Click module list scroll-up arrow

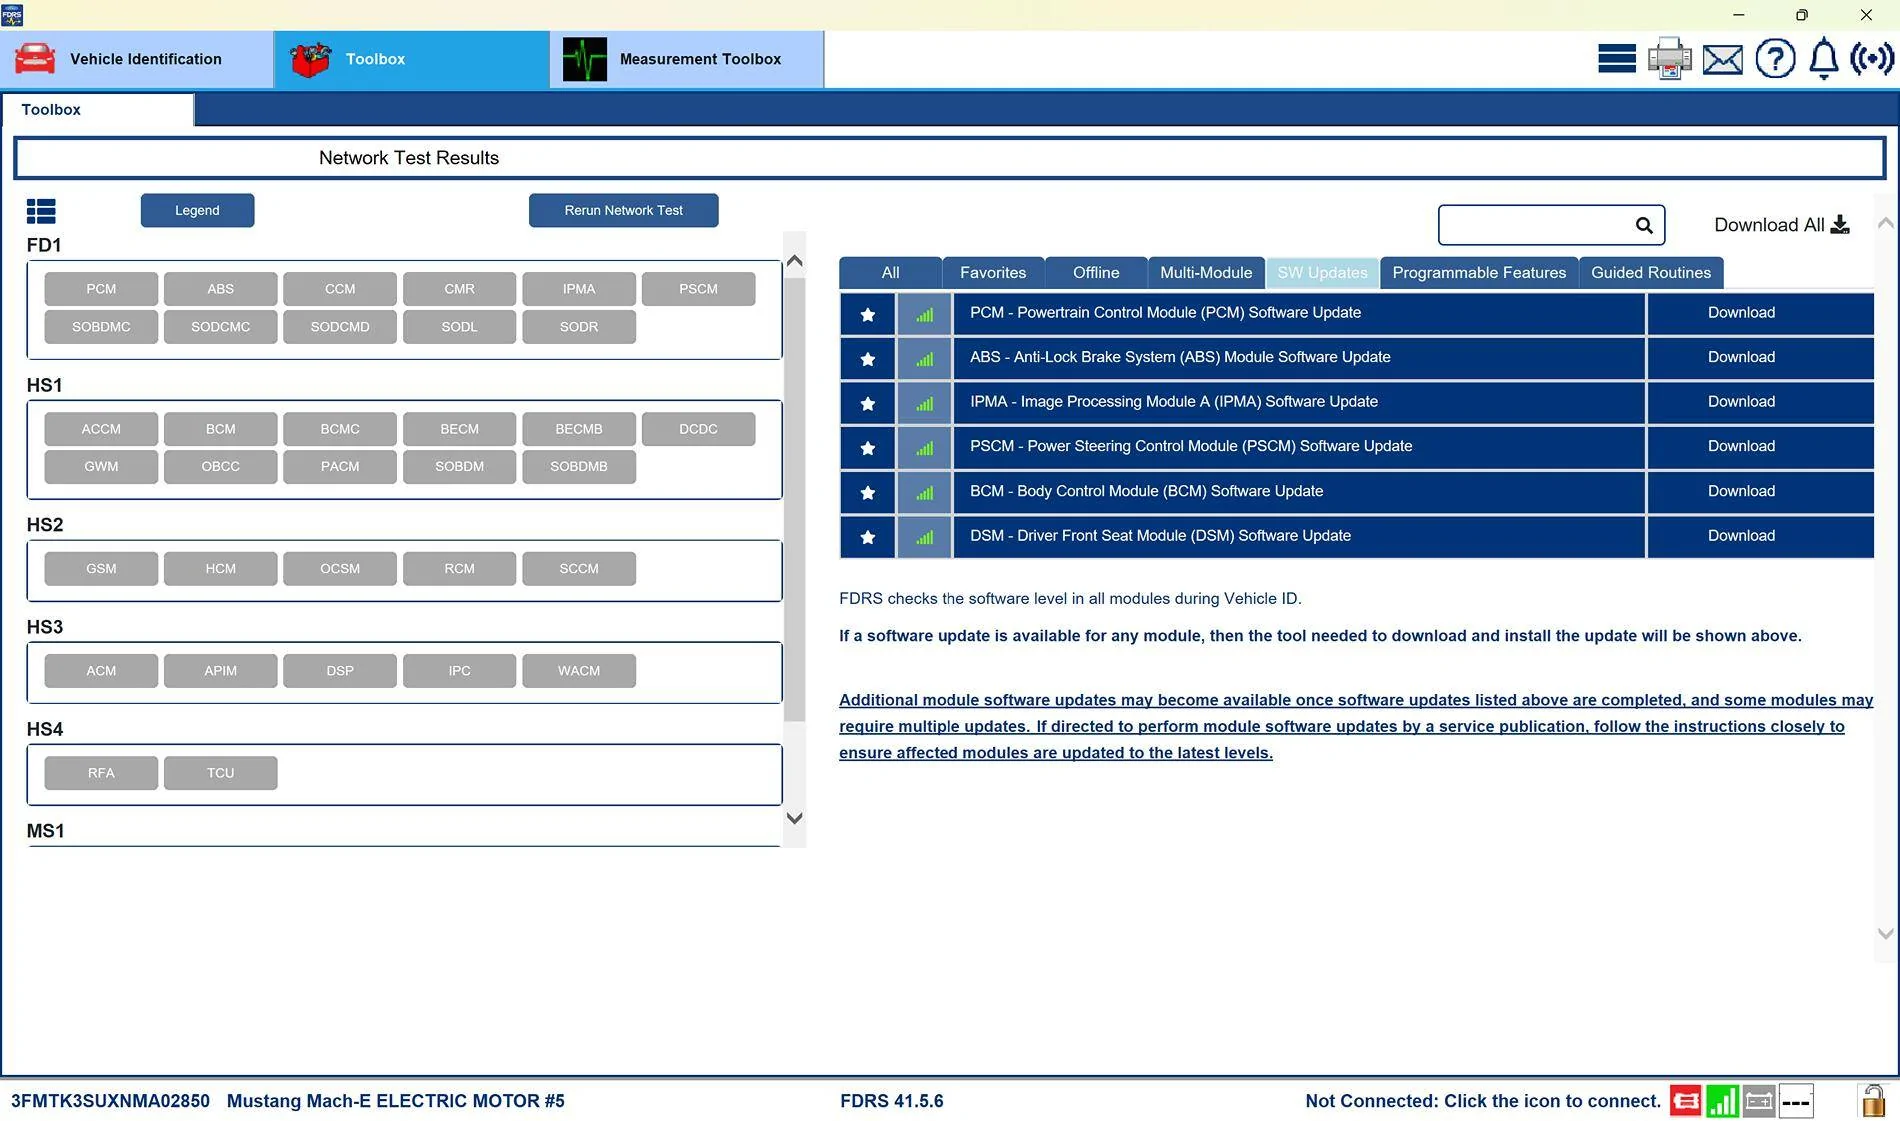795,261
